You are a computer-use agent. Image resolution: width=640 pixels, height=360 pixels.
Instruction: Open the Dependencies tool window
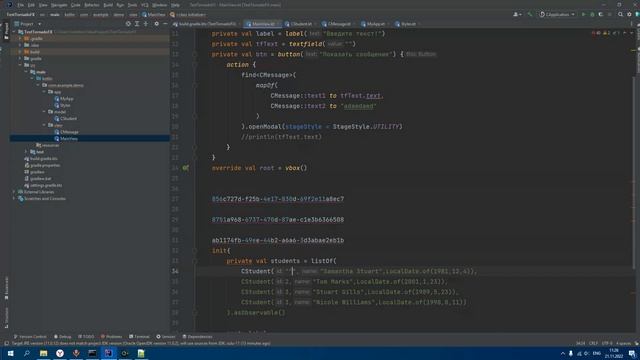pos(197,337)
